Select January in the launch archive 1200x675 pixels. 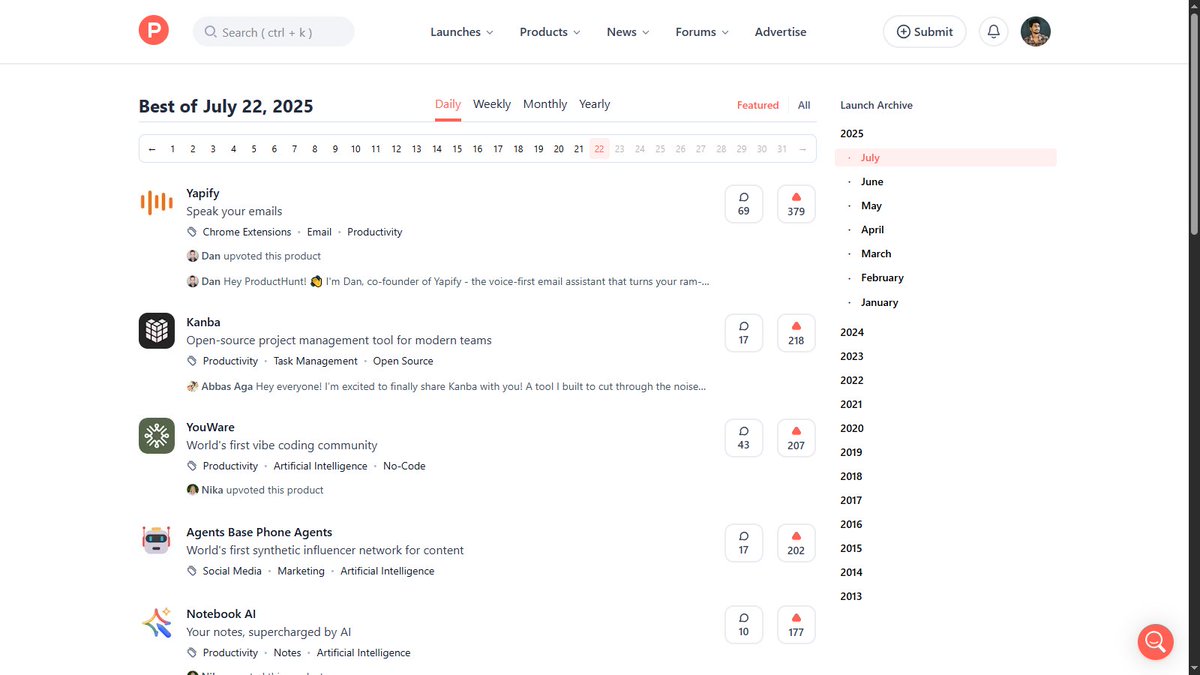coord(880,302)
